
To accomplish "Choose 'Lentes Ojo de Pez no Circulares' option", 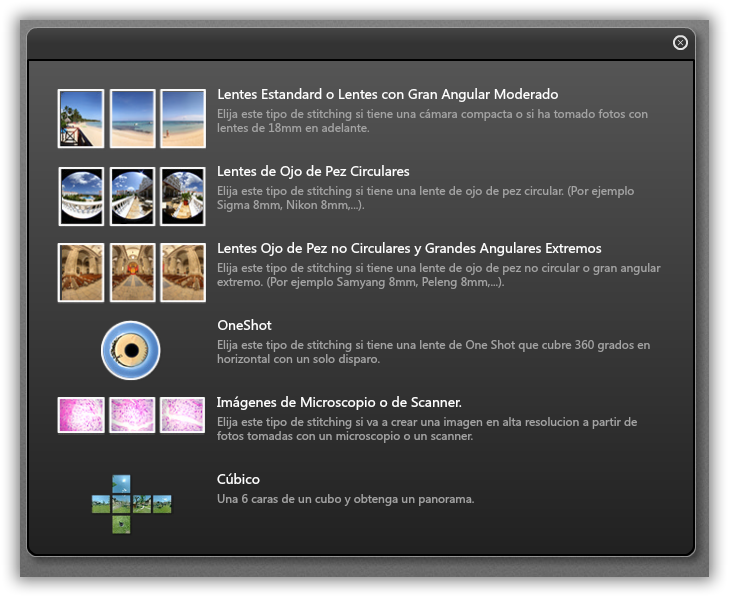I will [409, 248].
